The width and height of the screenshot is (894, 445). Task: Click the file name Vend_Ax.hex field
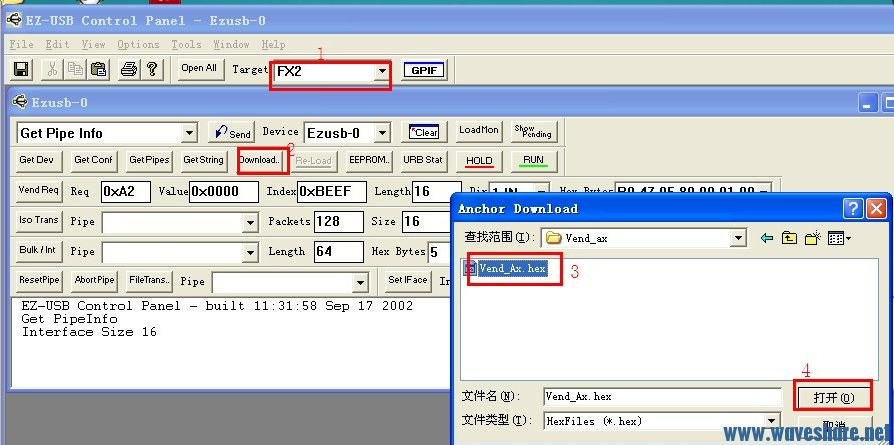pos(663,397)
